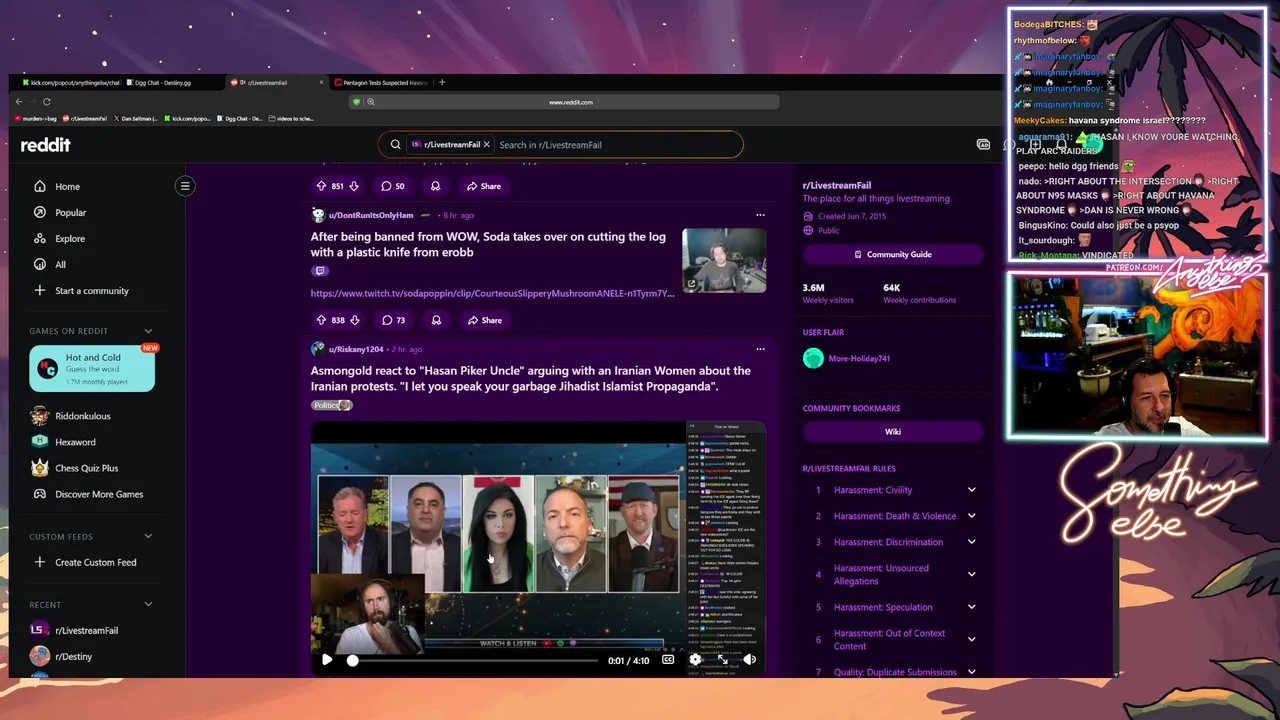Expand rule 5 Harassment: Speculation
The image size is (1280, 720).
tap(971, 607)
